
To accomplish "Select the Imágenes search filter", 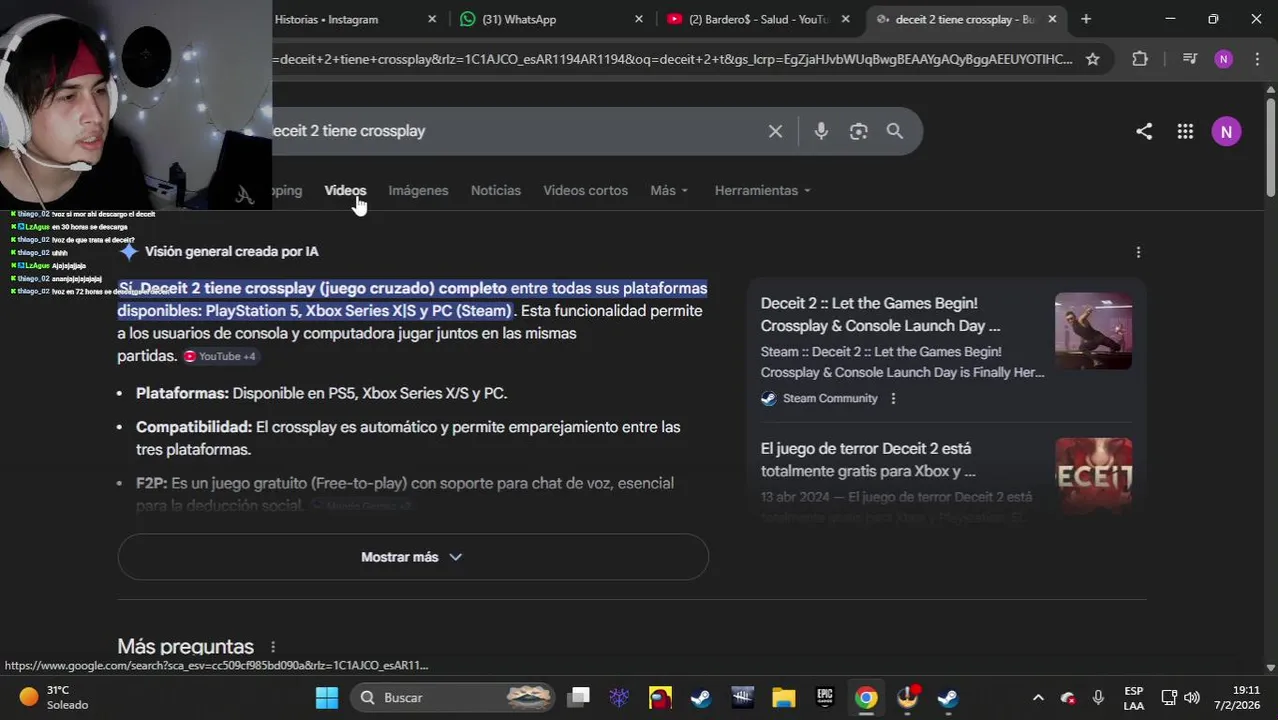I will point(418,190).
